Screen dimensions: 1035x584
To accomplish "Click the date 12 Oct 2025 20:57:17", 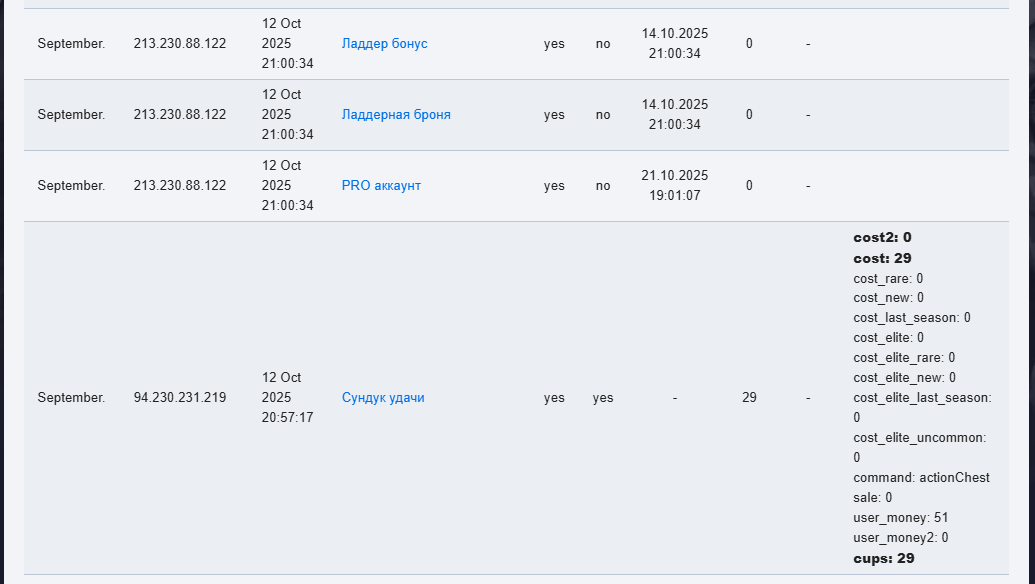I will [x=287, y=398].
